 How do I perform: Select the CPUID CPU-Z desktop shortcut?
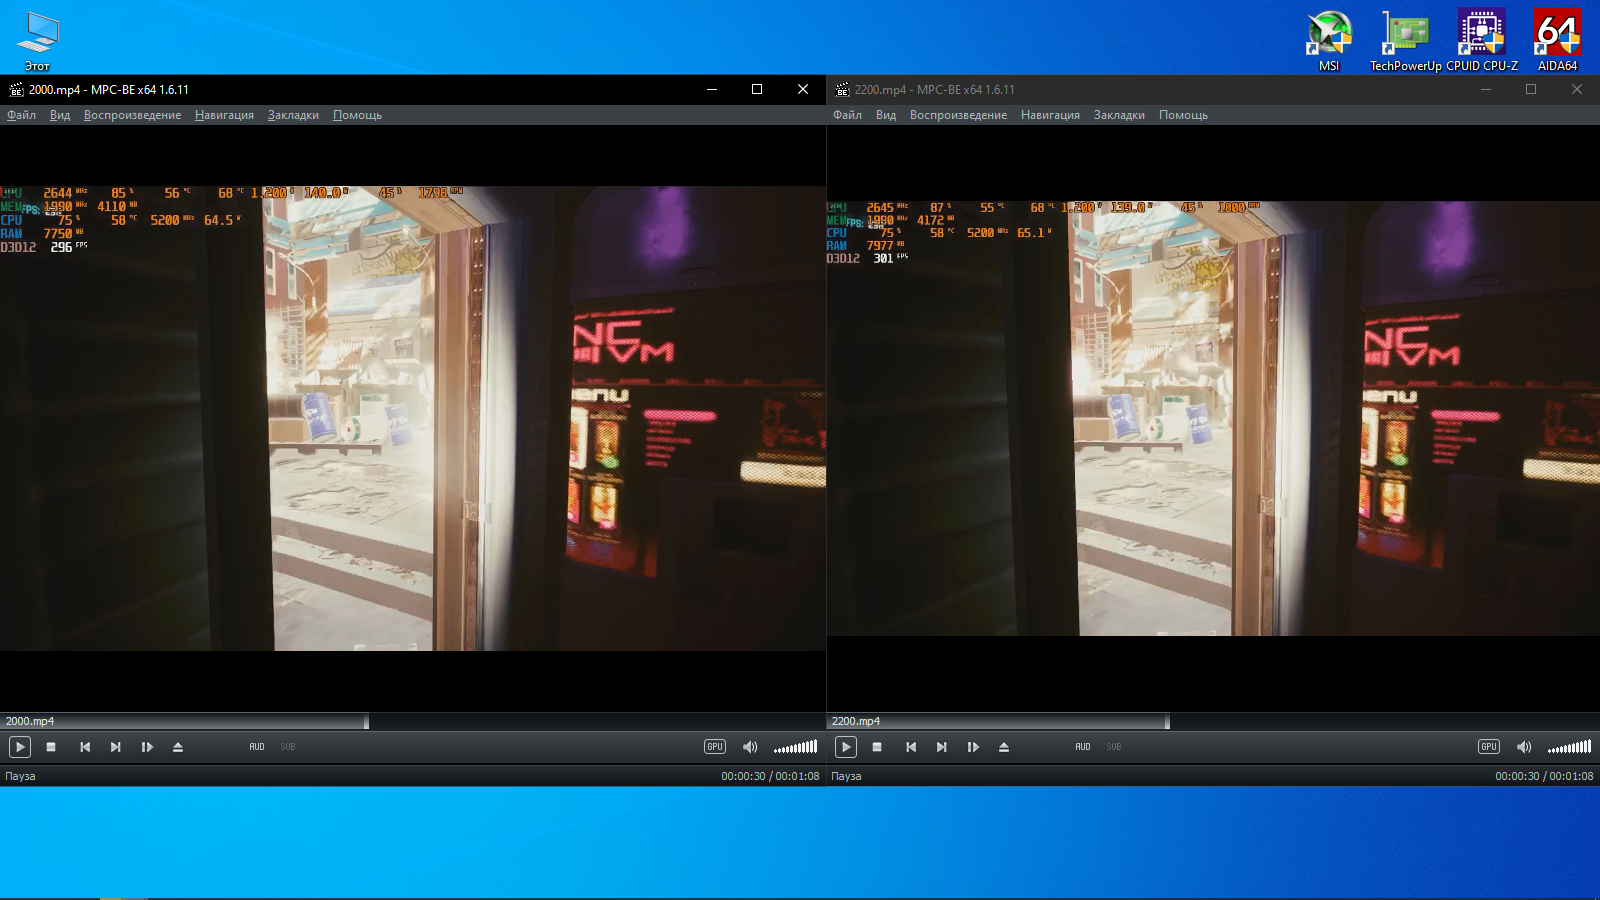(1482, 41)
